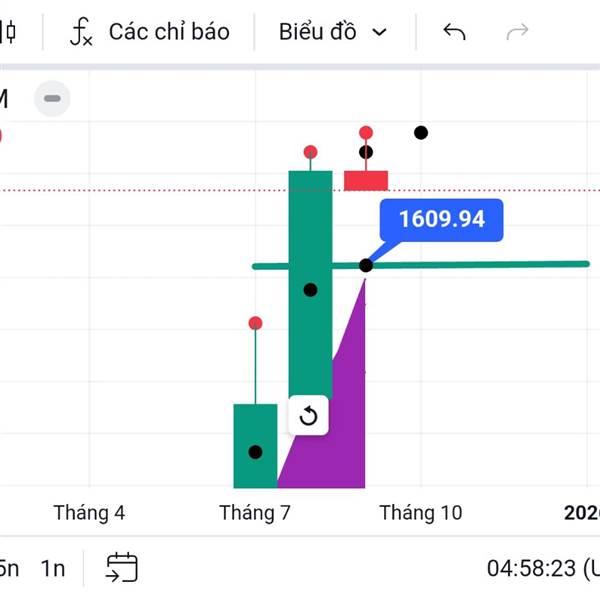Click the Tháng 10 time axis label
The width and height of the screenshot is (600, 600).
421,513
